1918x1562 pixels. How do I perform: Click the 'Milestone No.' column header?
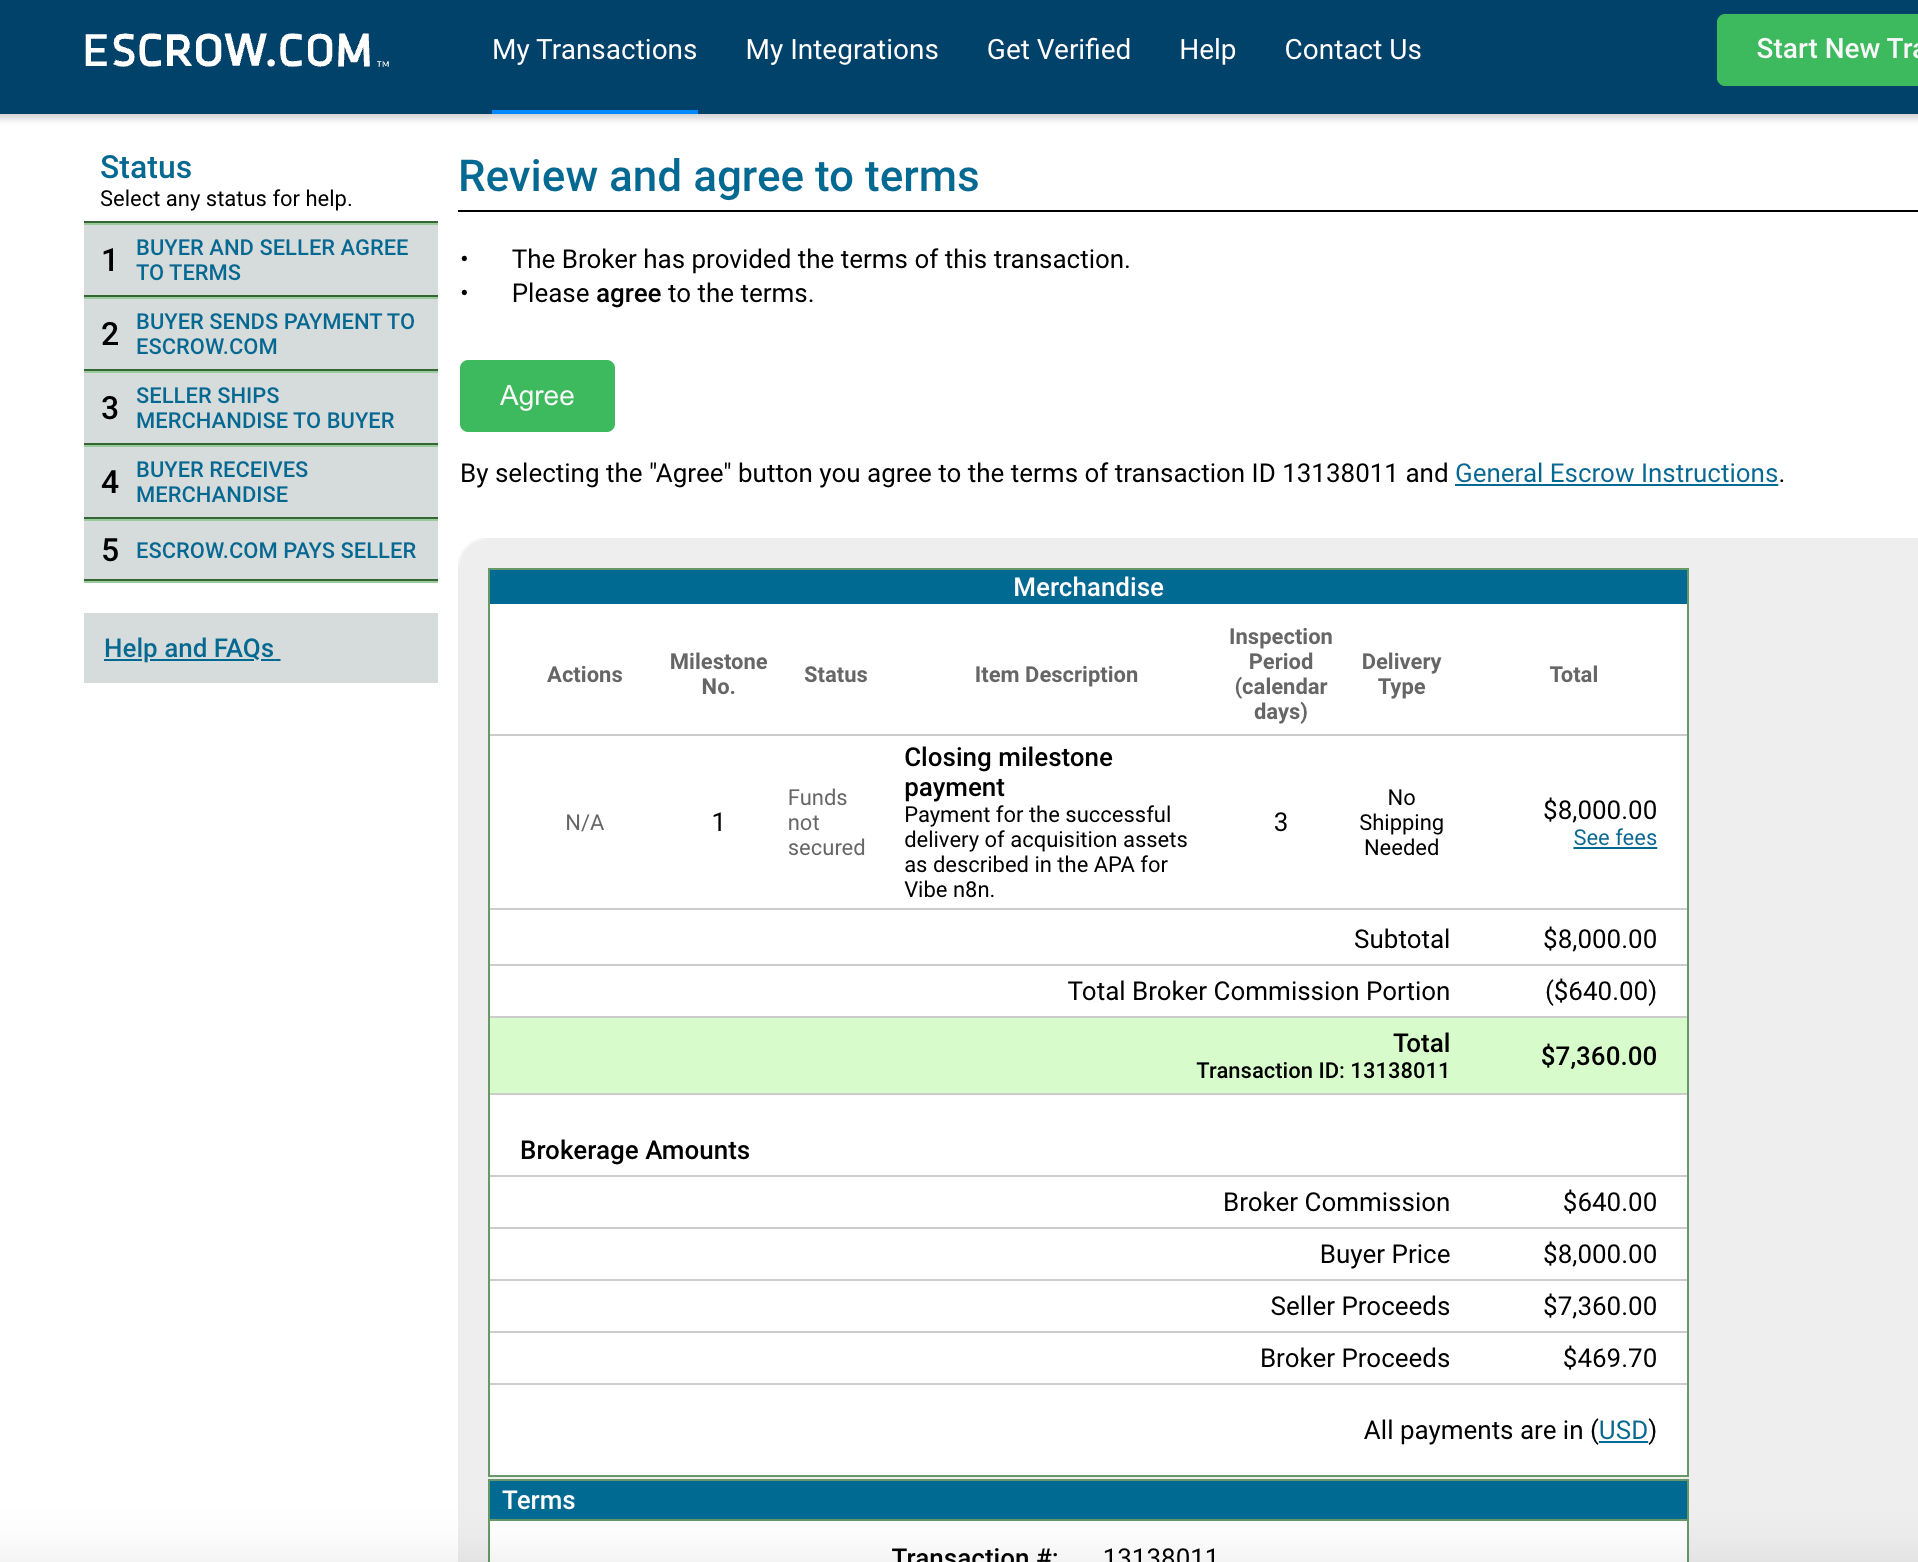click(x=718, y=674)
